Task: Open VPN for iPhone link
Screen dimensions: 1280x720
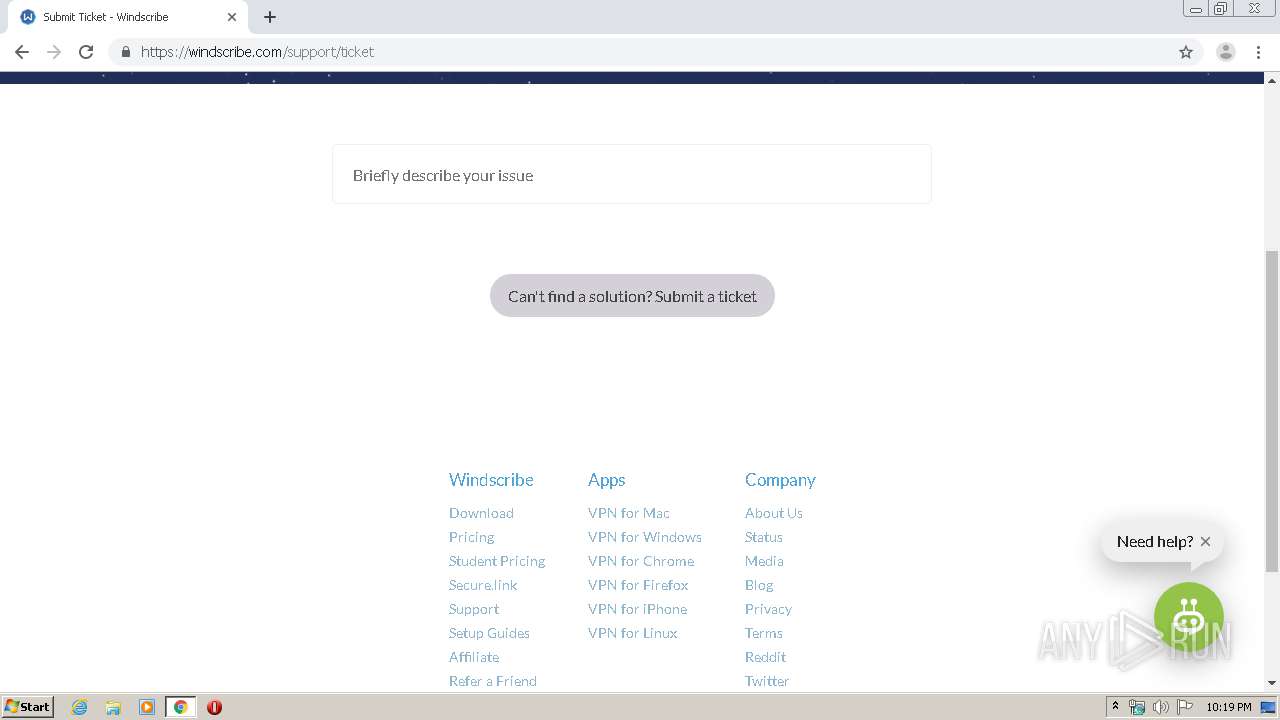Action: pyautogui.click(x=638, y=609)
